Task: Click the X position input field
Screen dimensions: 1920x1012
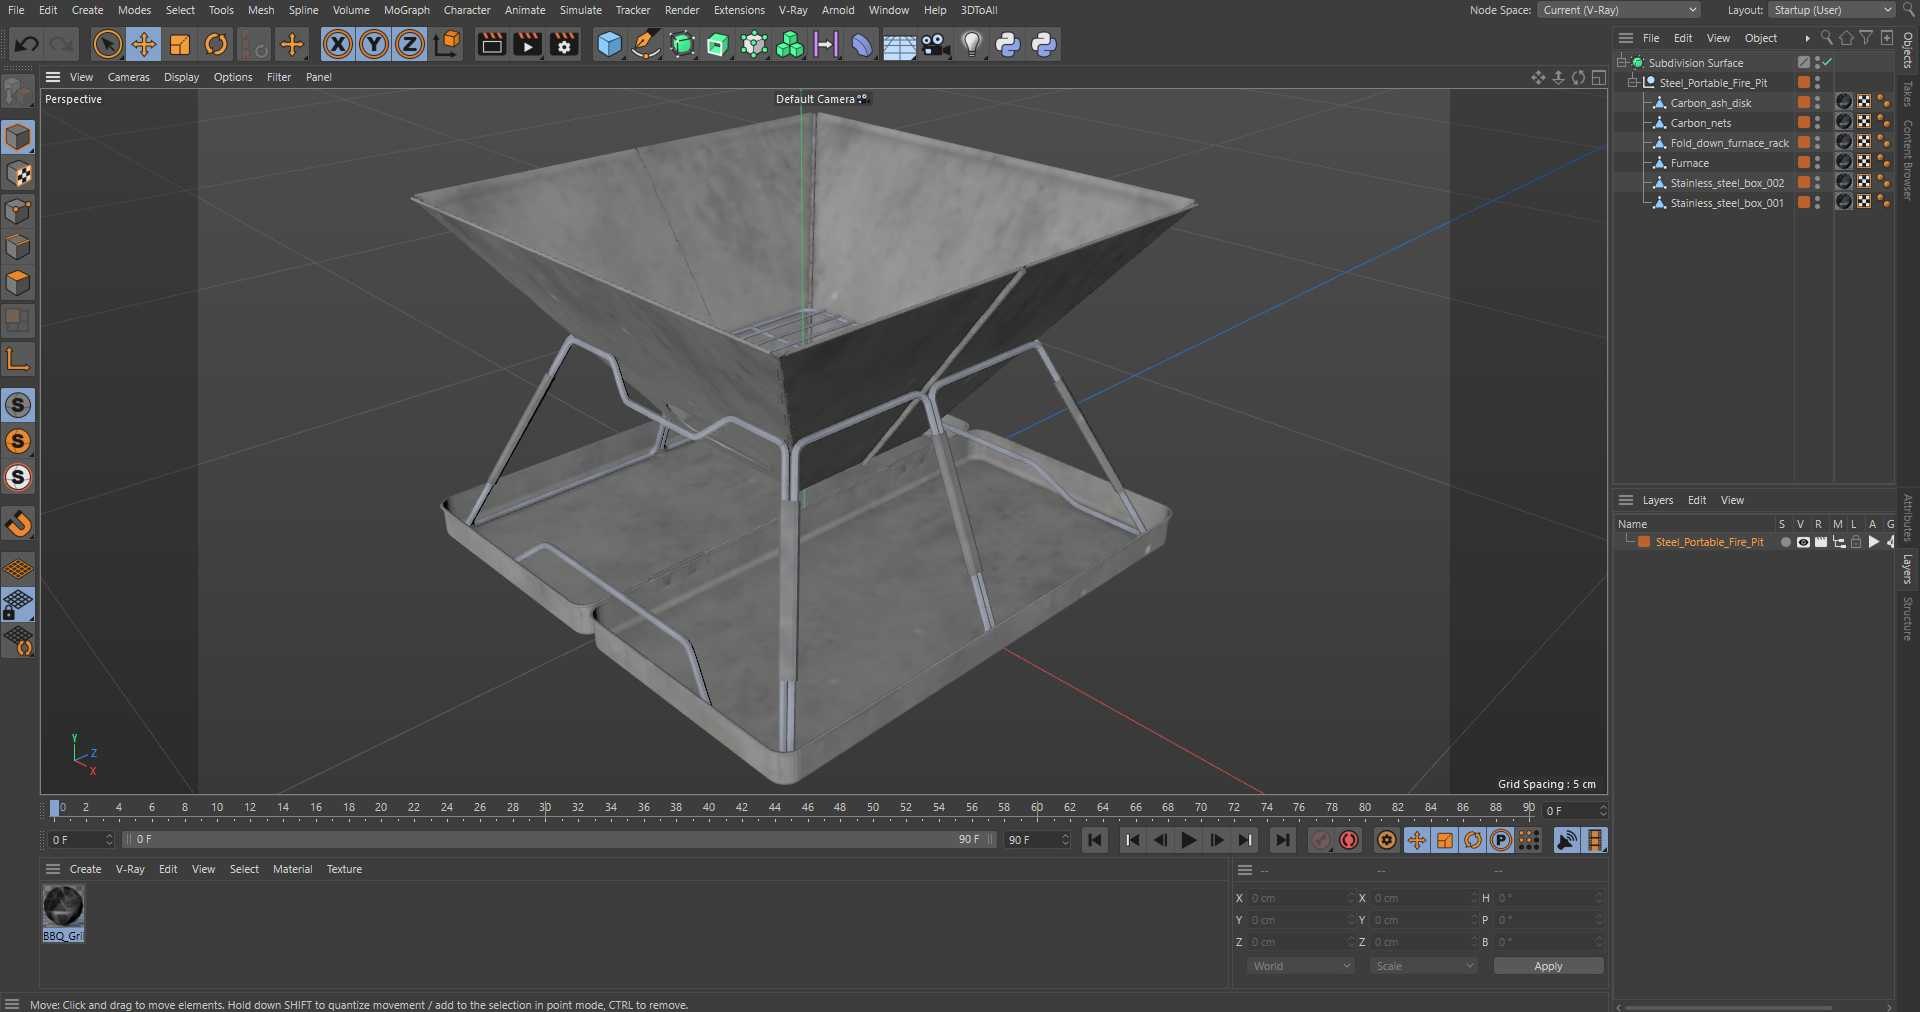Action: [1301, 898]
